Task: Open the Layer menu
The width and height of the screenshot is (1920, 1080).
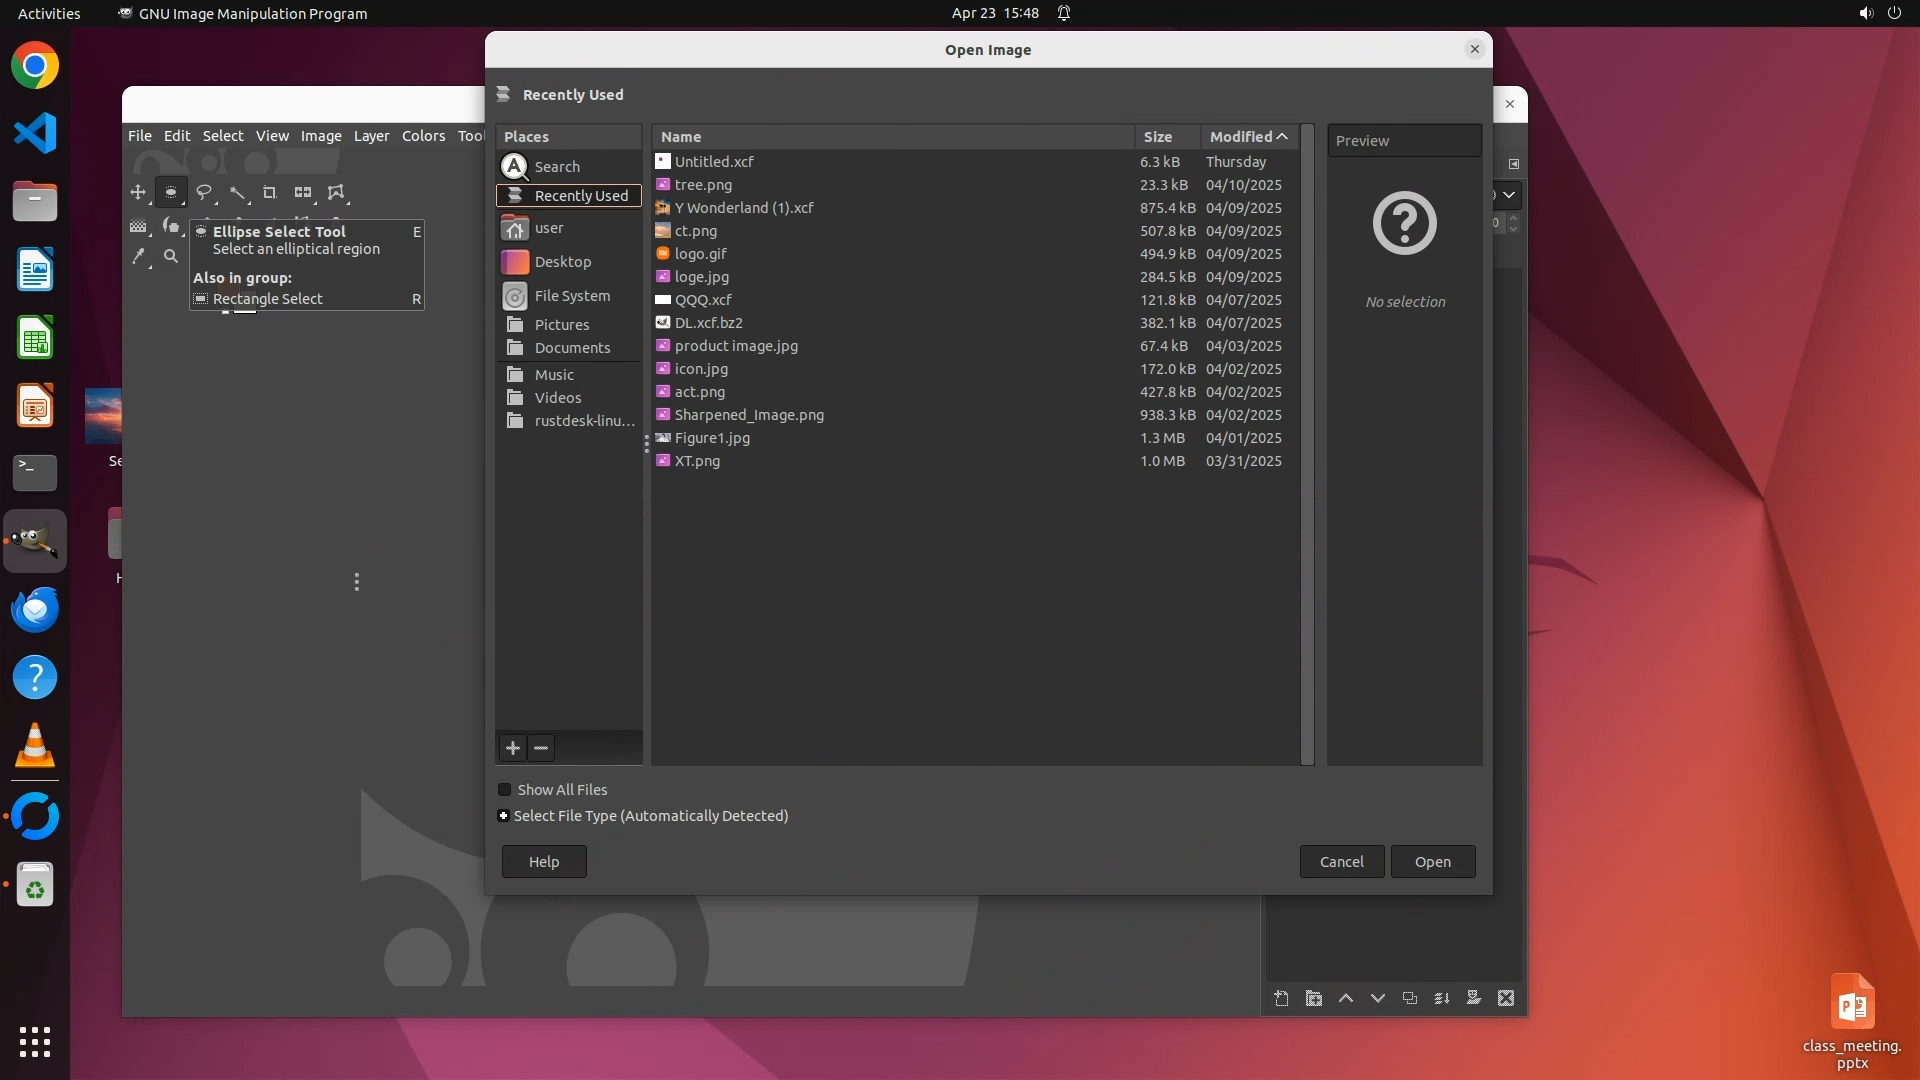Action: 371,136
